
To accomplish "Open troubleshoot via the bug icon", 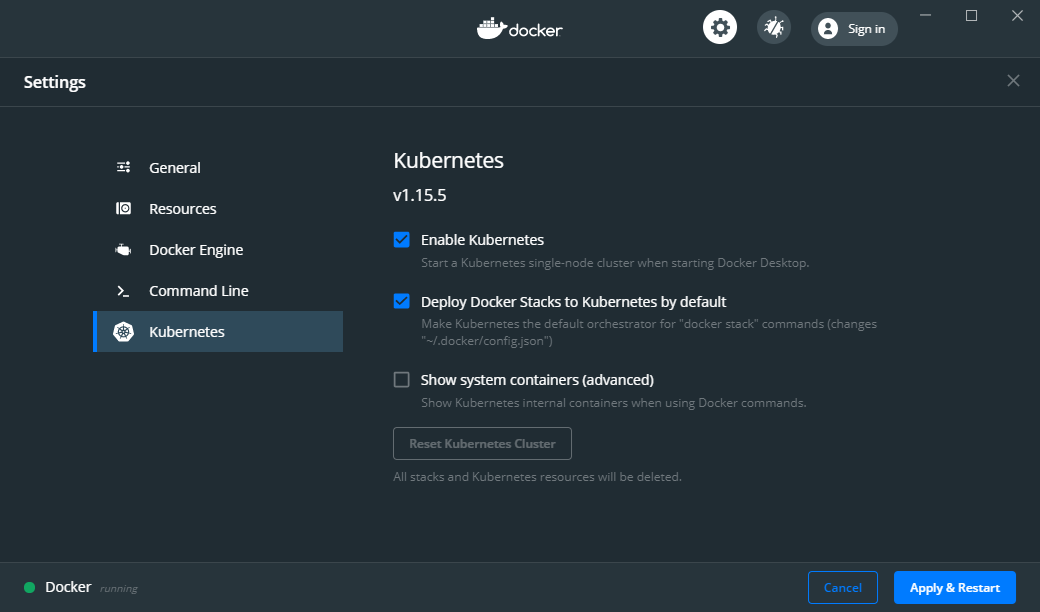I will click(x=773, y=28).
